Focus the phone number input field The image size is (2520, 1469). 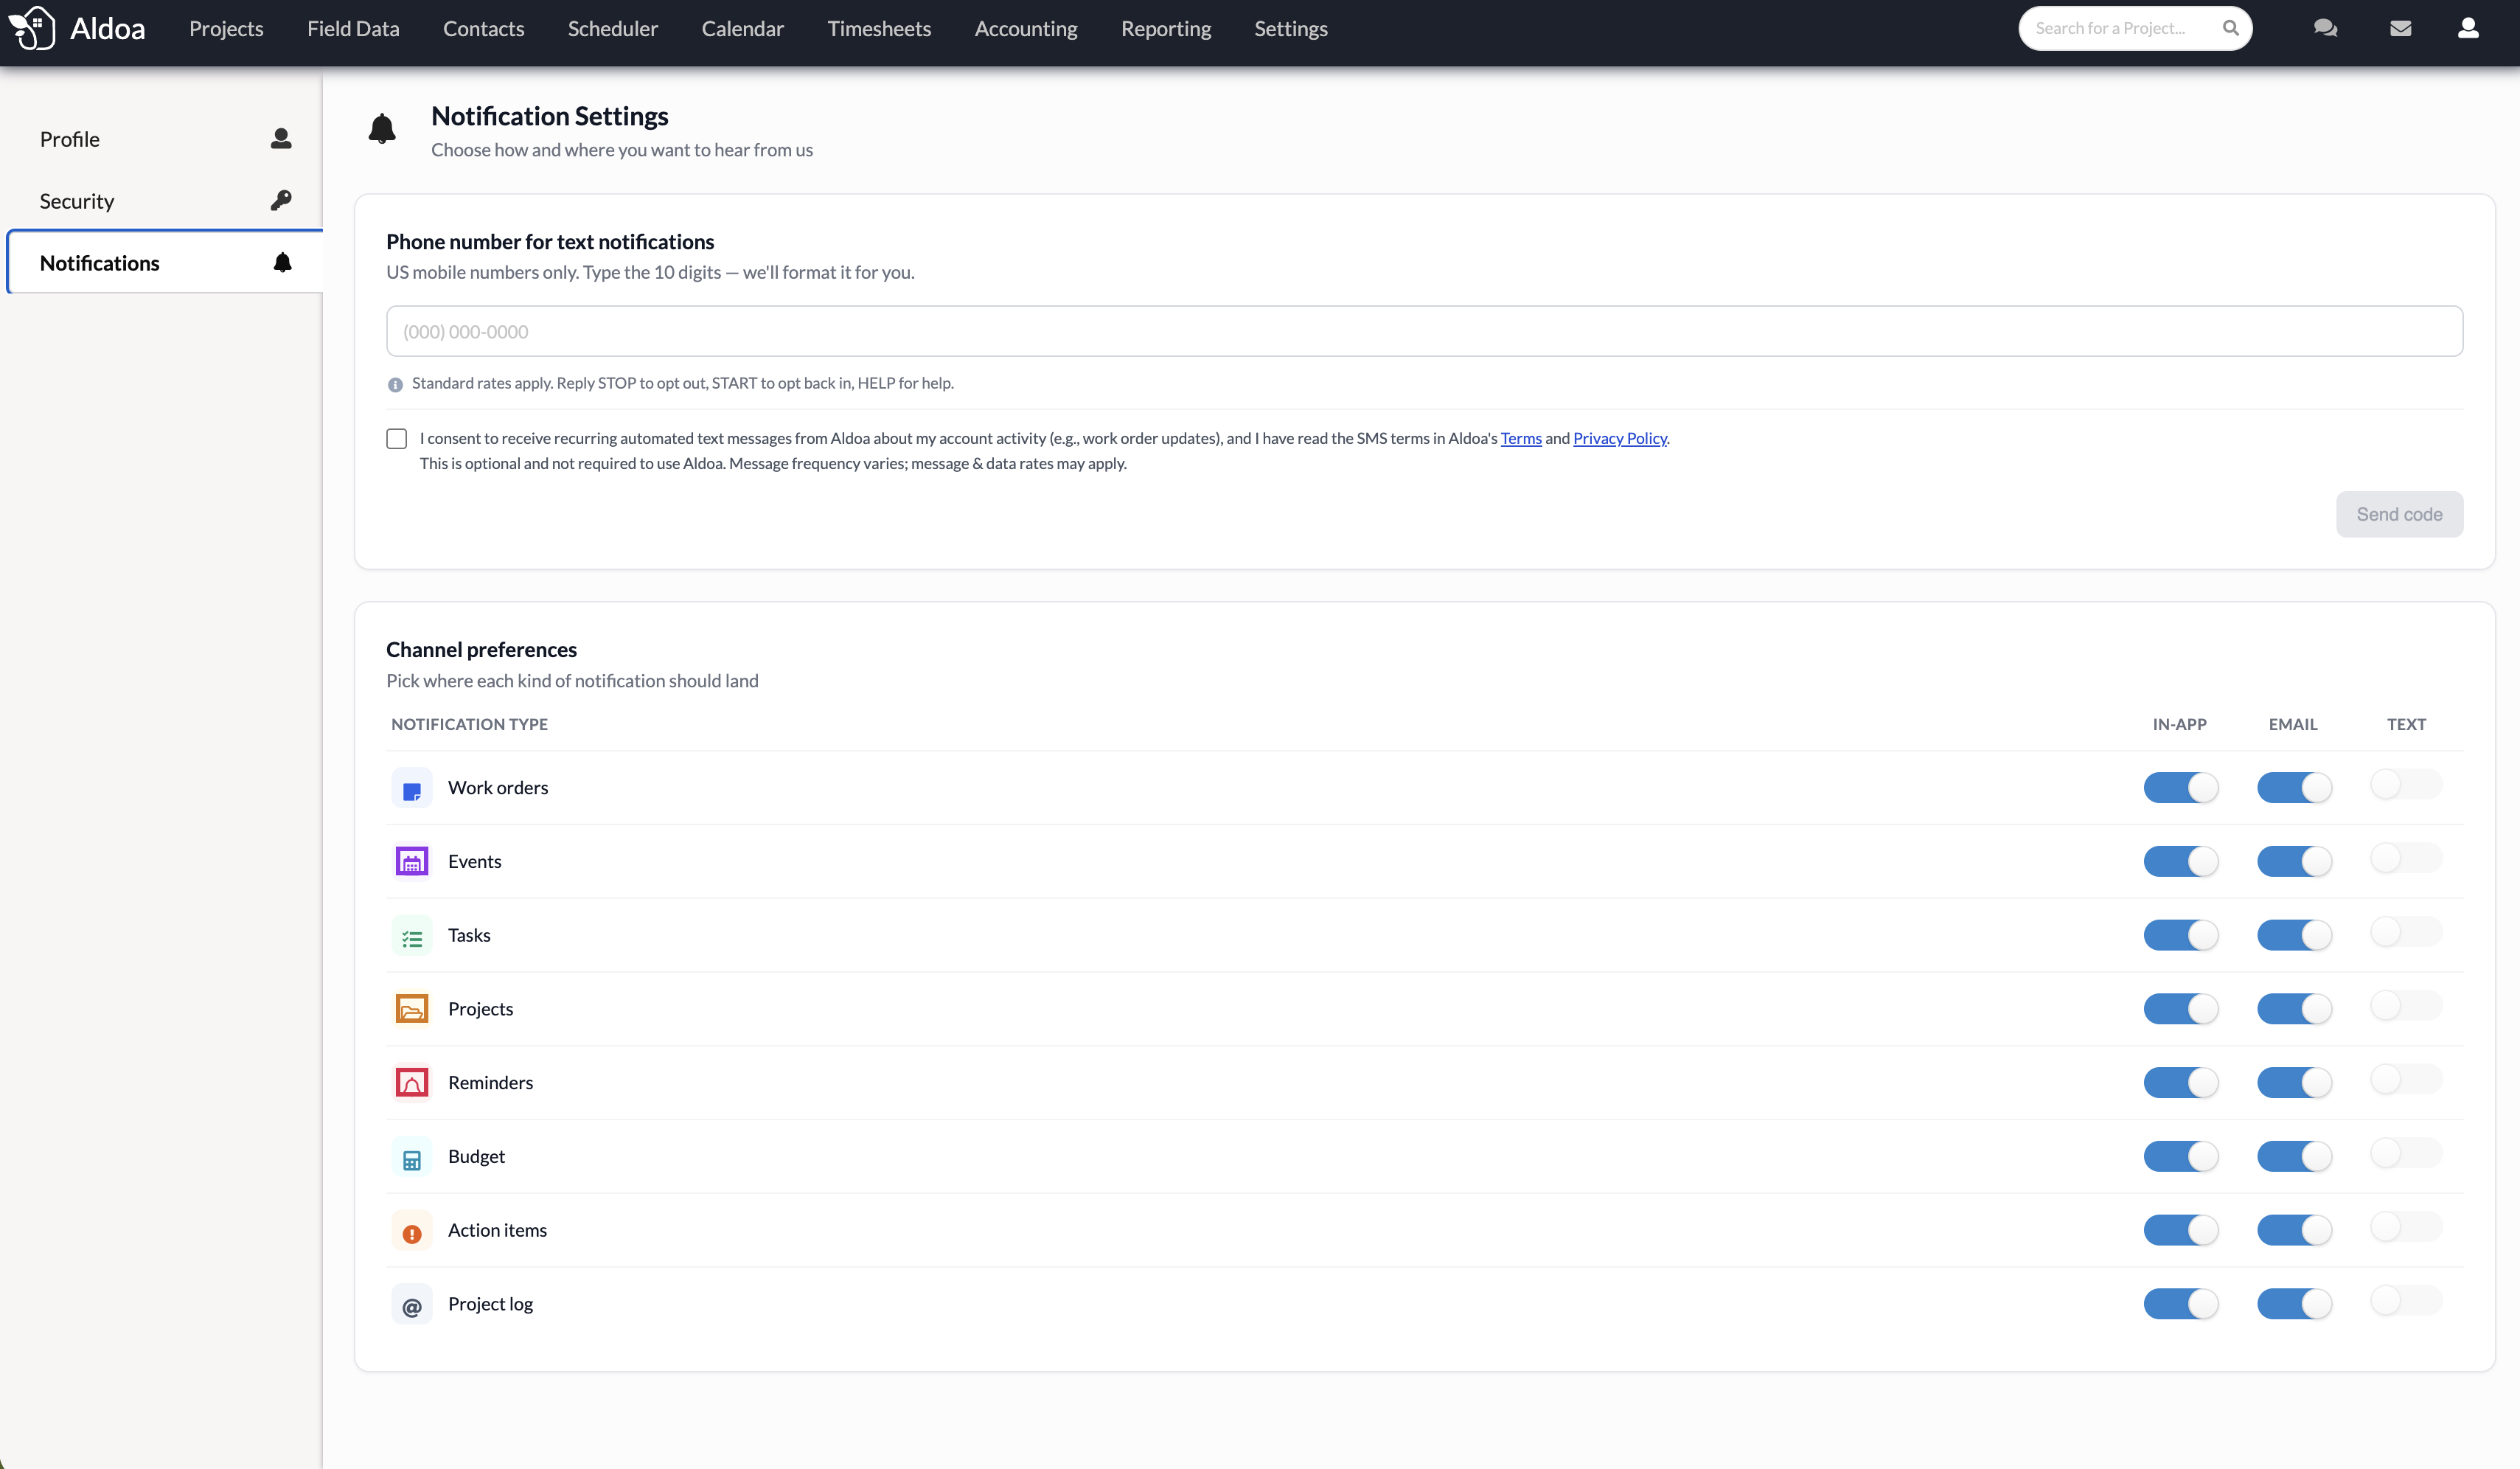(1424, 331)
